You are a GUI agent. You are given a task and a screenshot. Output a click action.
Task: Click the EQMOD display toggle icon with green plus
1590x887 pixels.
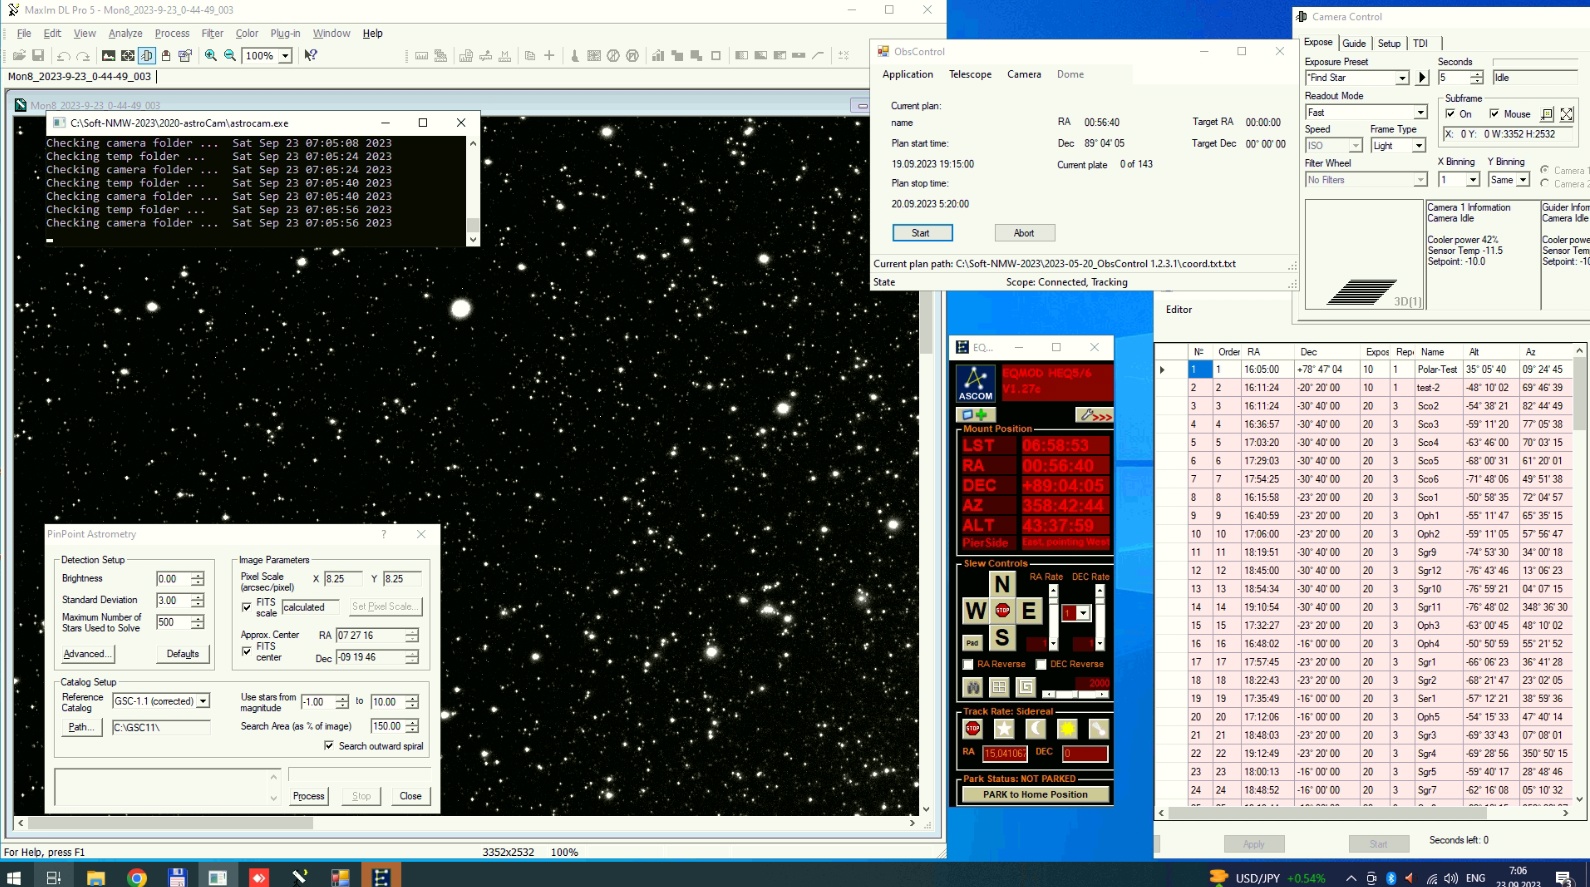[975, 414]
